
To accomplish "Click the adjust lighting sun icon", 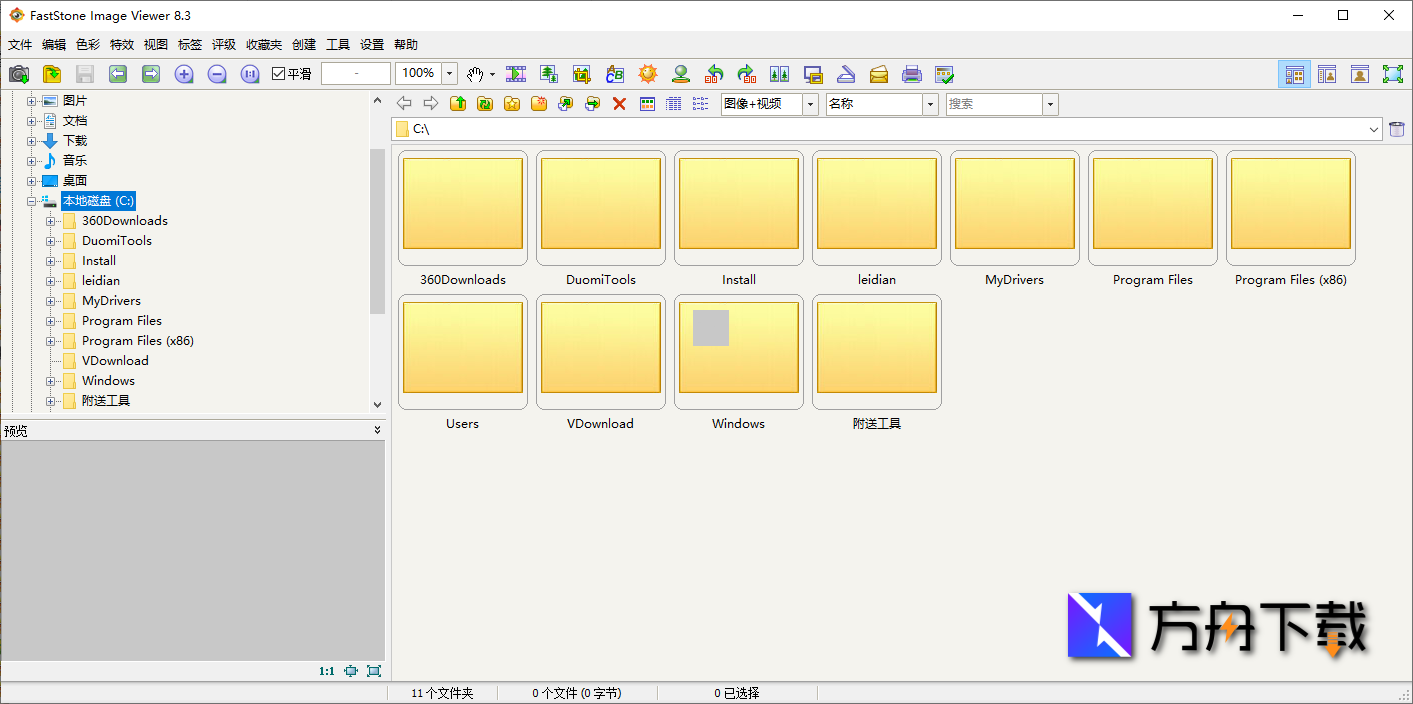I will pyautogui.click(x=648, y=73).
